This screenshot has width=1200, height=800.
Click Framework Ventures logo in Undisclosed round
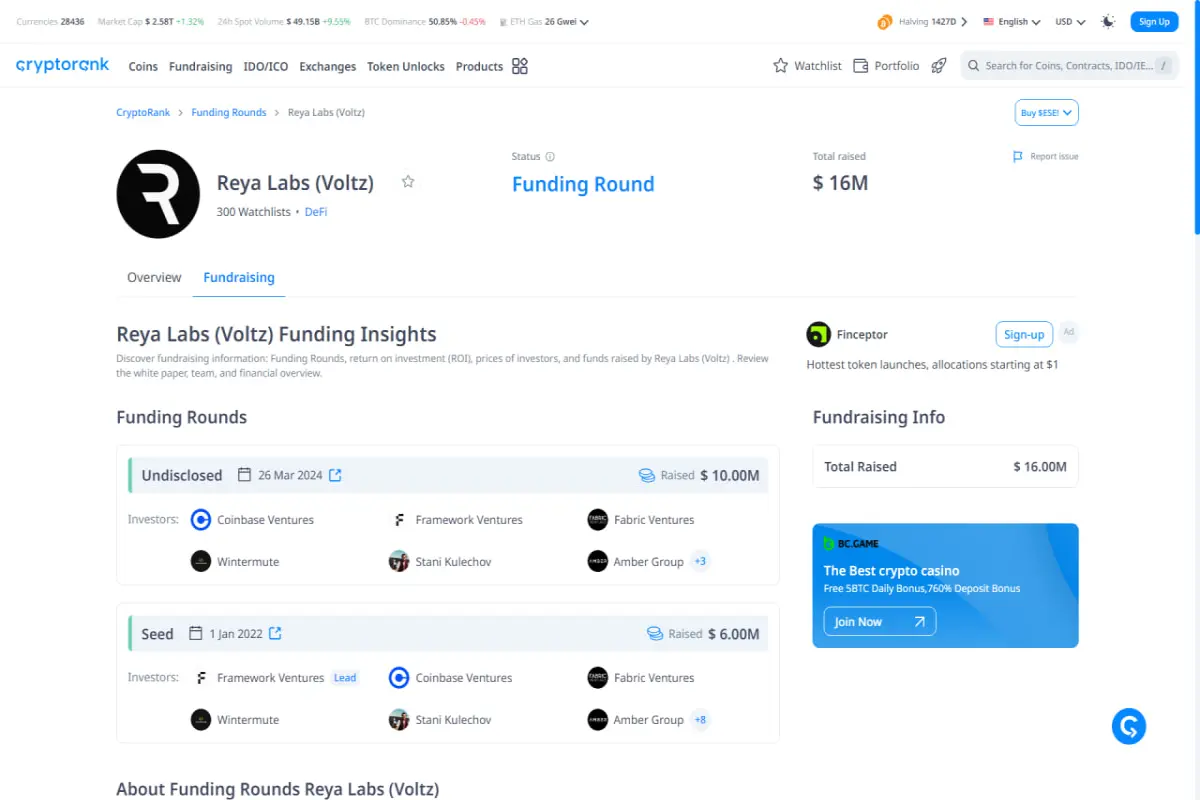[399, 520]
